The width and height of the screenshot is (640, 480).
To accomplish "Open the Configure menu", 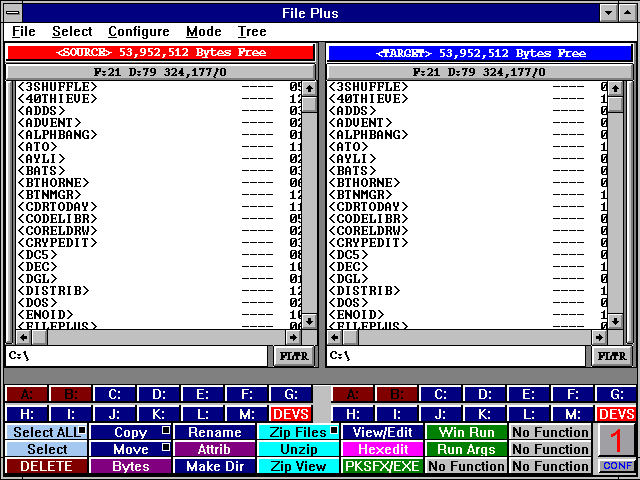I will [138, 32].
